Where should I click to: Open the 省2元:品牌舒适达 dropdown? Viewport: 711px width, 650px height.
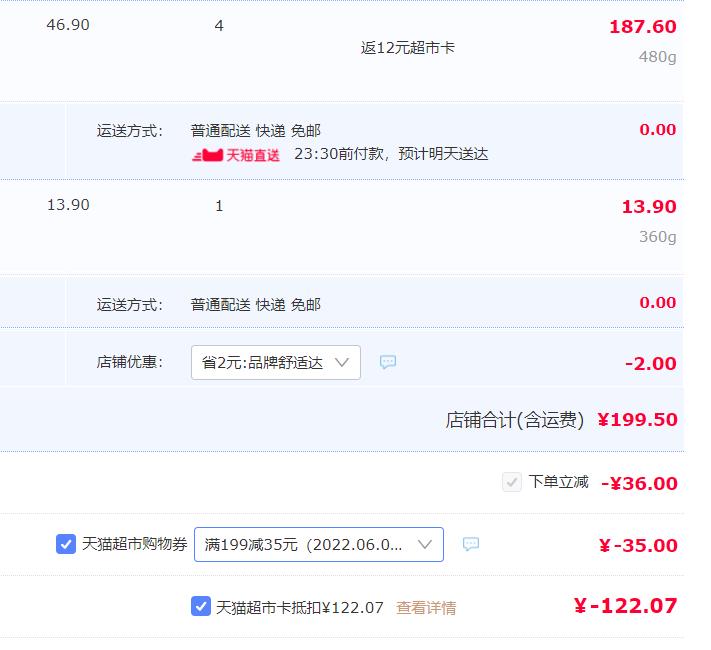click(x=276, y=362)
